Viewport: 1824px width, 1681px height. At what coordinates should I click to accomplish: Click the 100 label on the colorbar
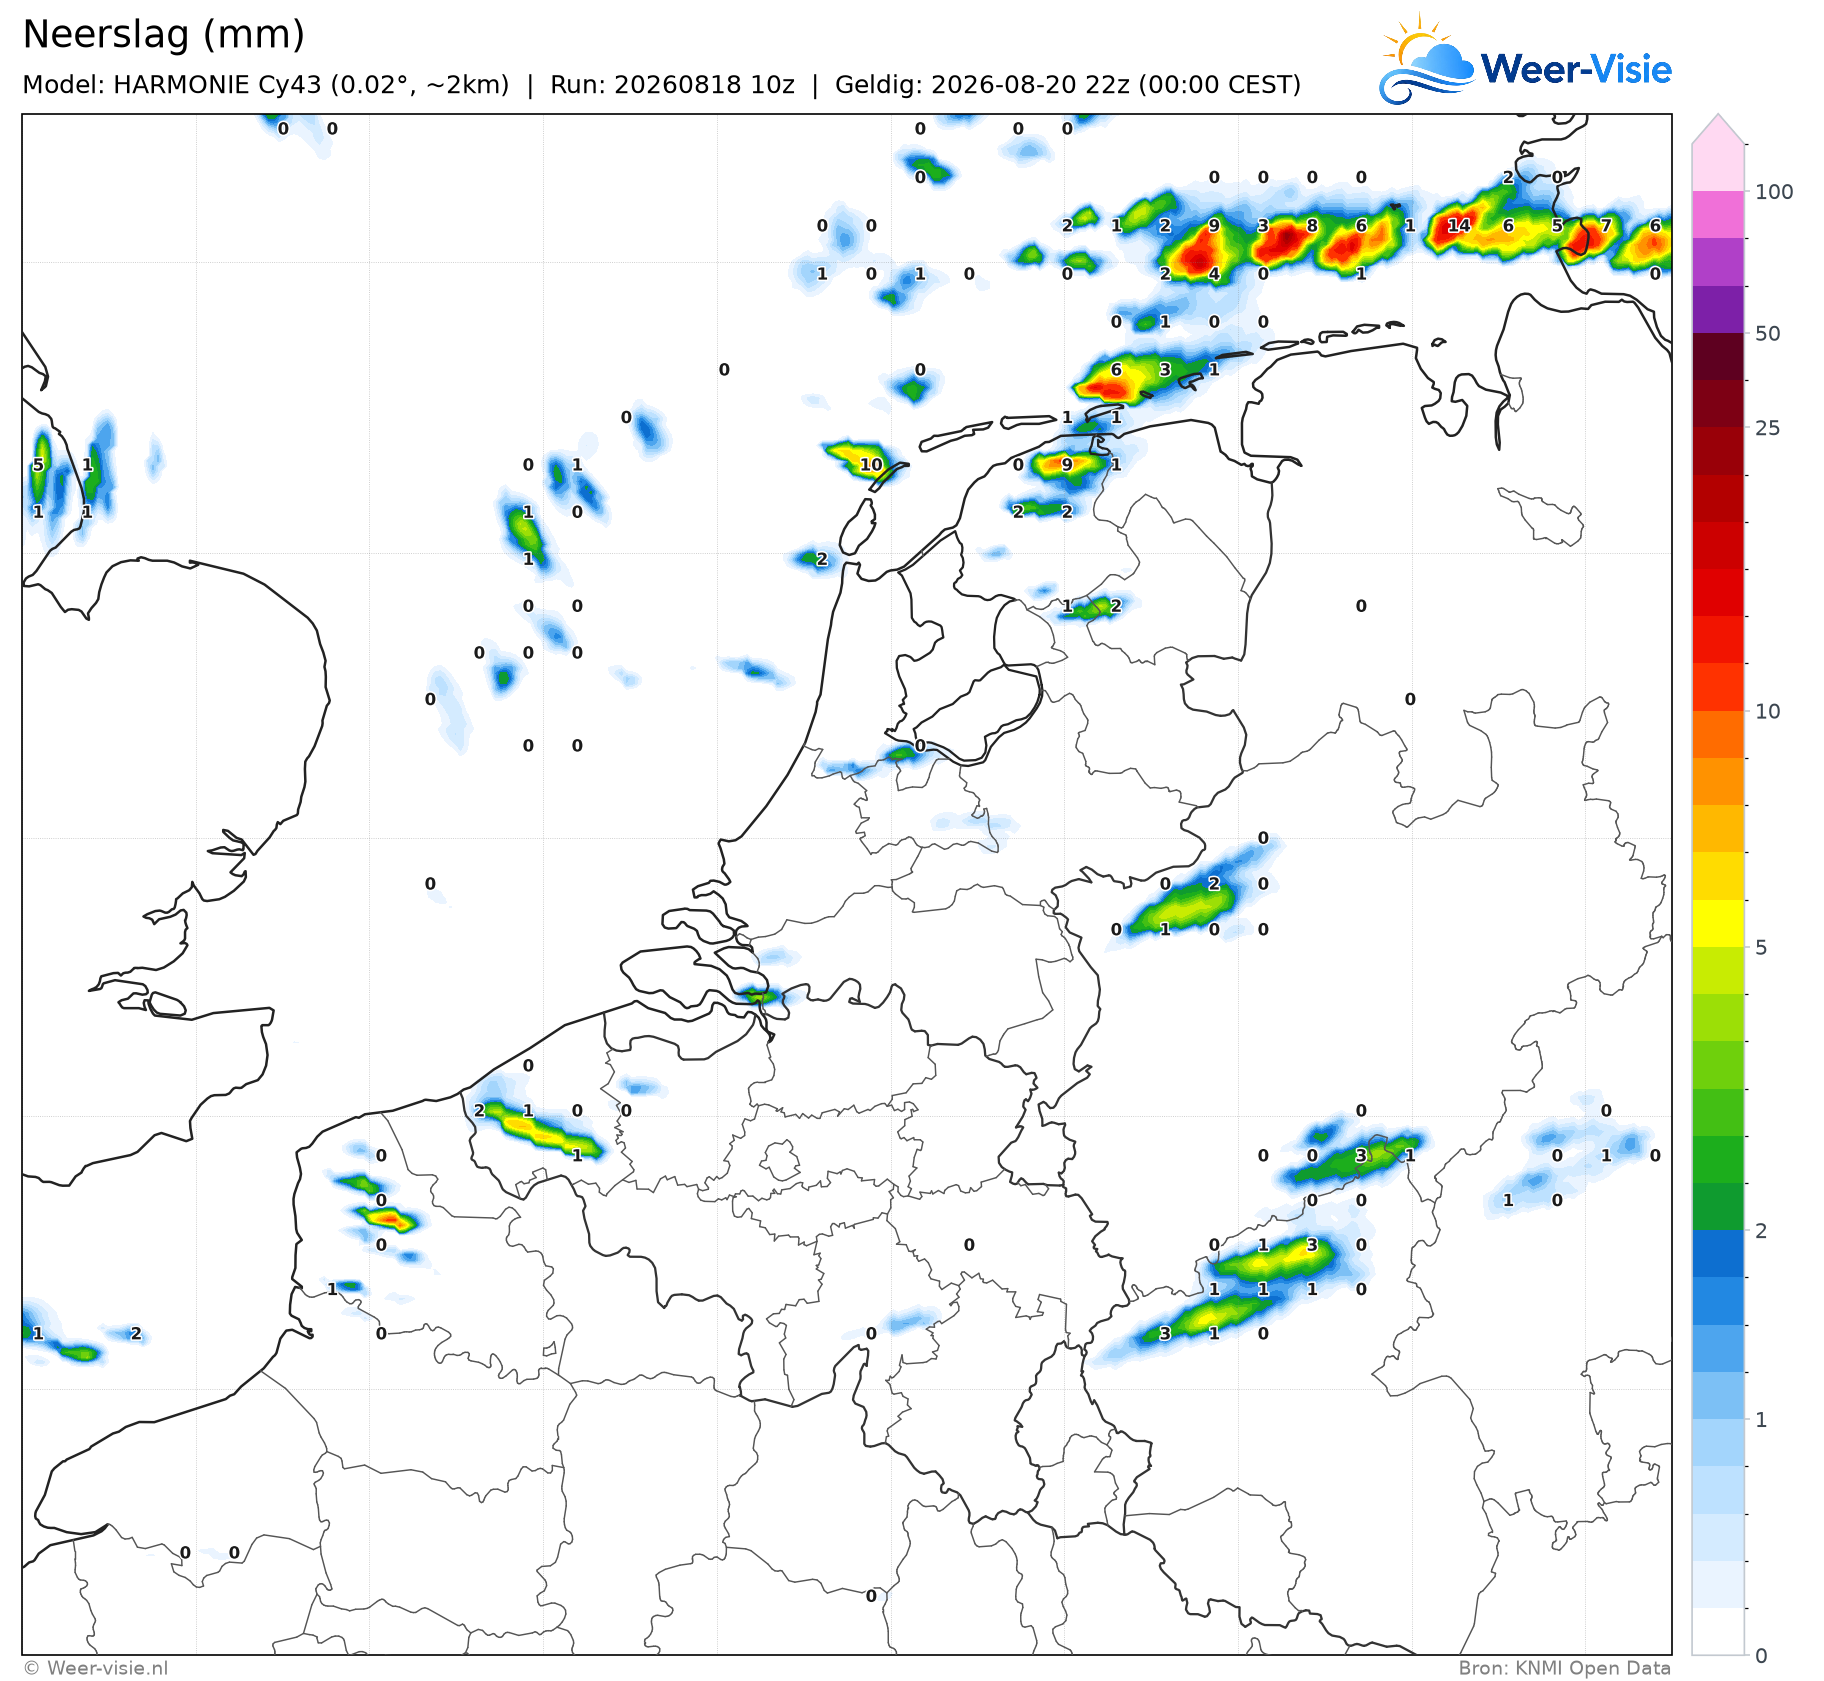[1774, 192]
